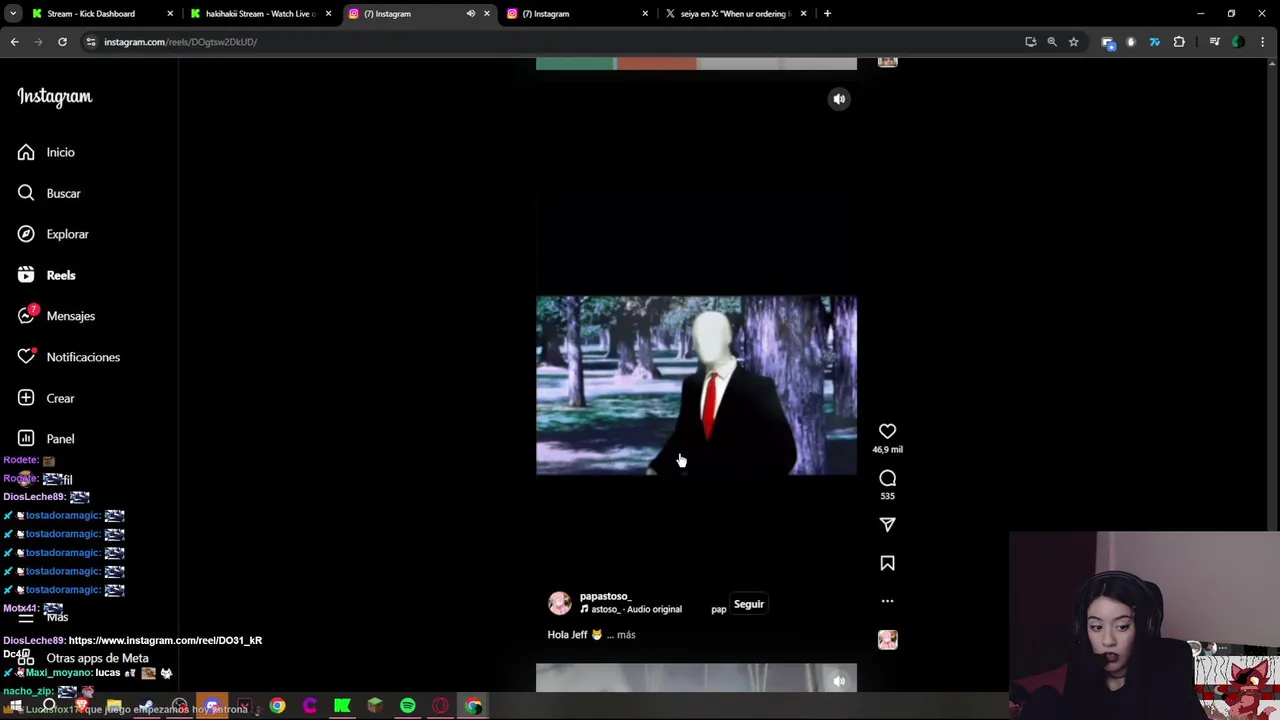The width and height of the screenshot is (1280, 720).
Task: Click the 7TV extension icon
Action: click(x=1155, y=42)
